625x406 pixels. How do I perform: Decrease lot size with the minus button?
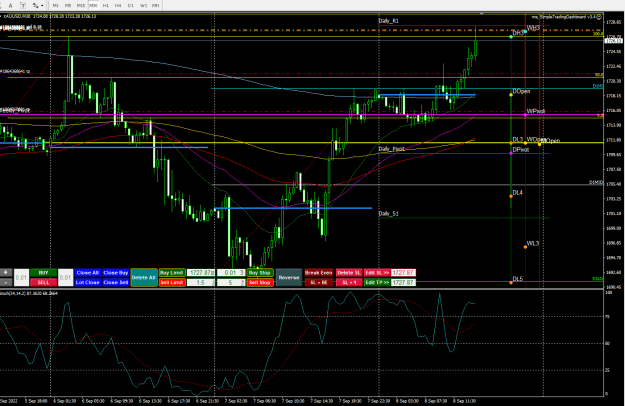(6, 282)
